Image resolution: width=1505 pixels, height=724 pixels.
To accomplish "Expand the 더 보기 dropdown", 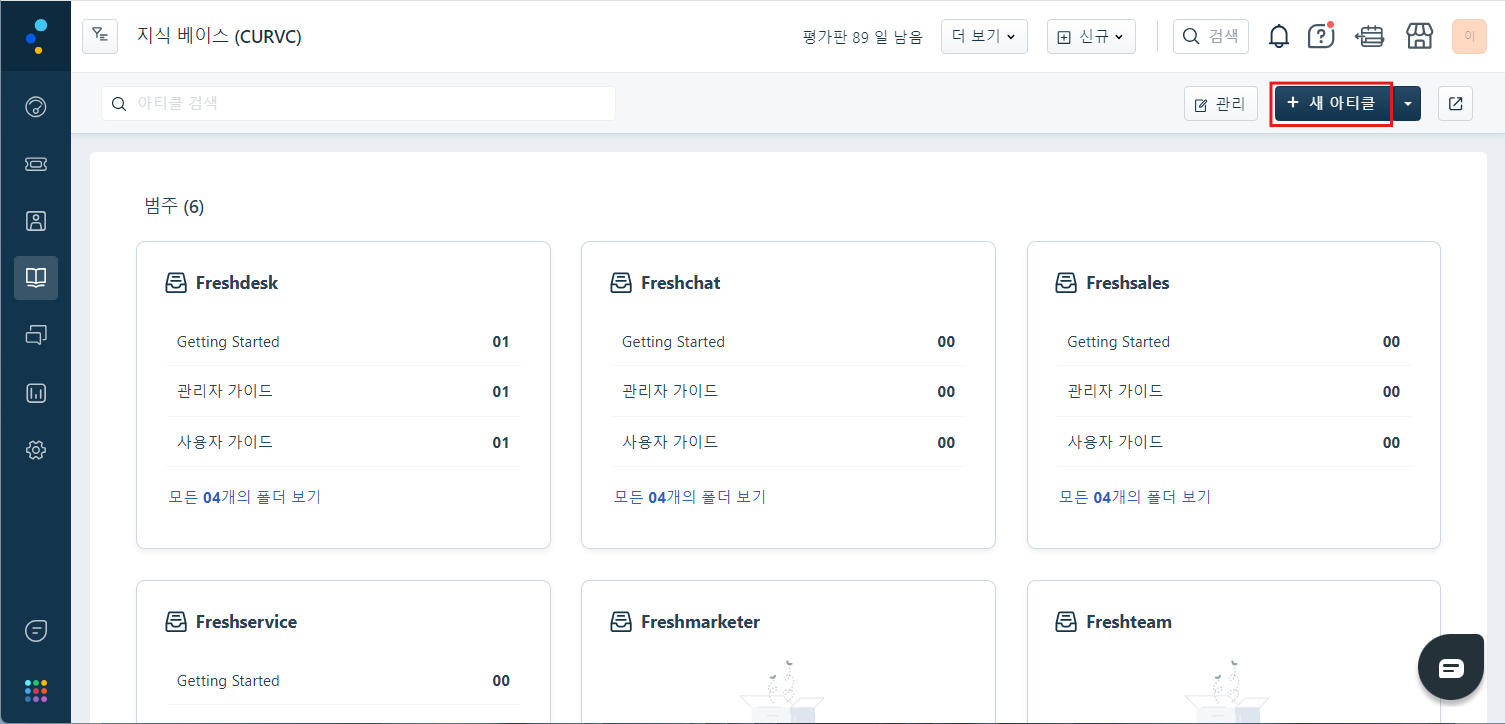I will coord(983,37).
